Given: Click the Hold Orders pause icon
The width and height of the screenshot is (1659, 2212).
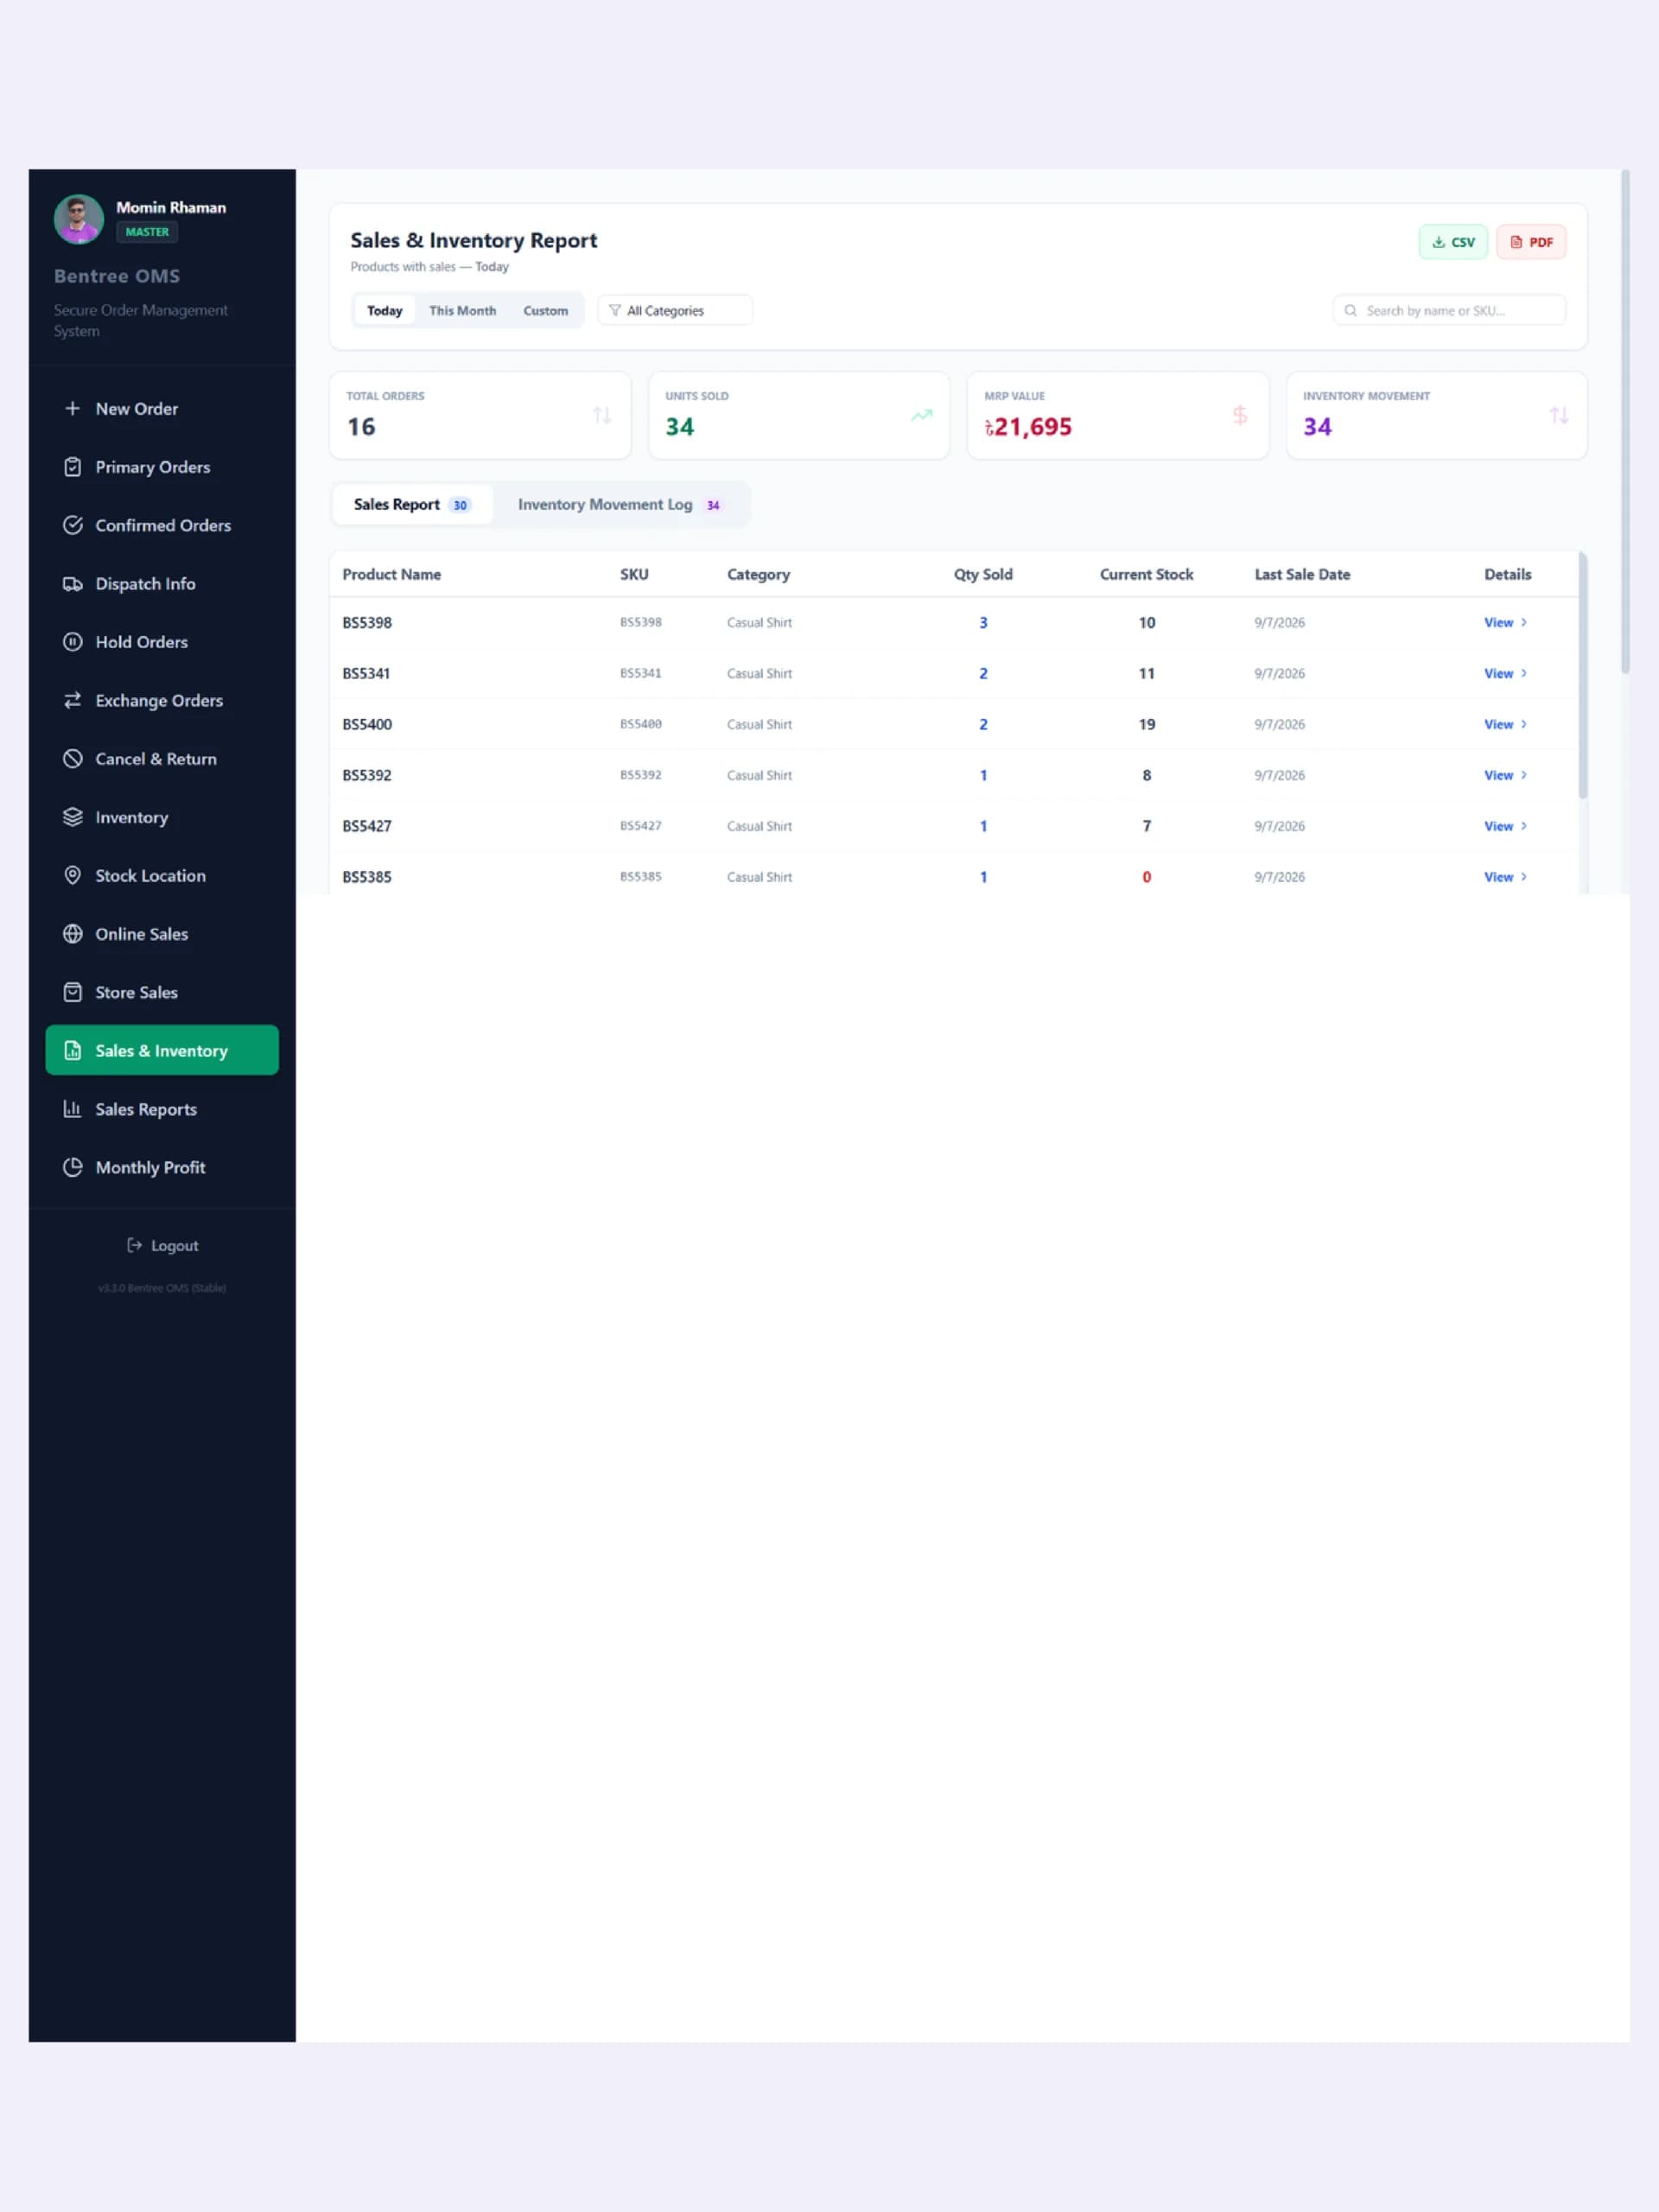Looking at the screenshot, I should point(72,642).
